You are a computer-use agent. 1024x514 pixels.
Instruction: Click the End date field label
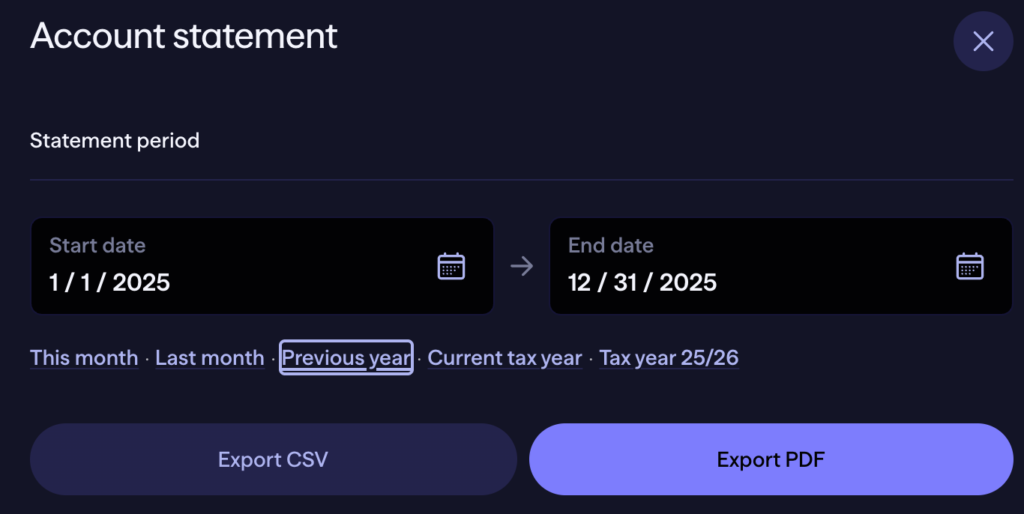611,246
